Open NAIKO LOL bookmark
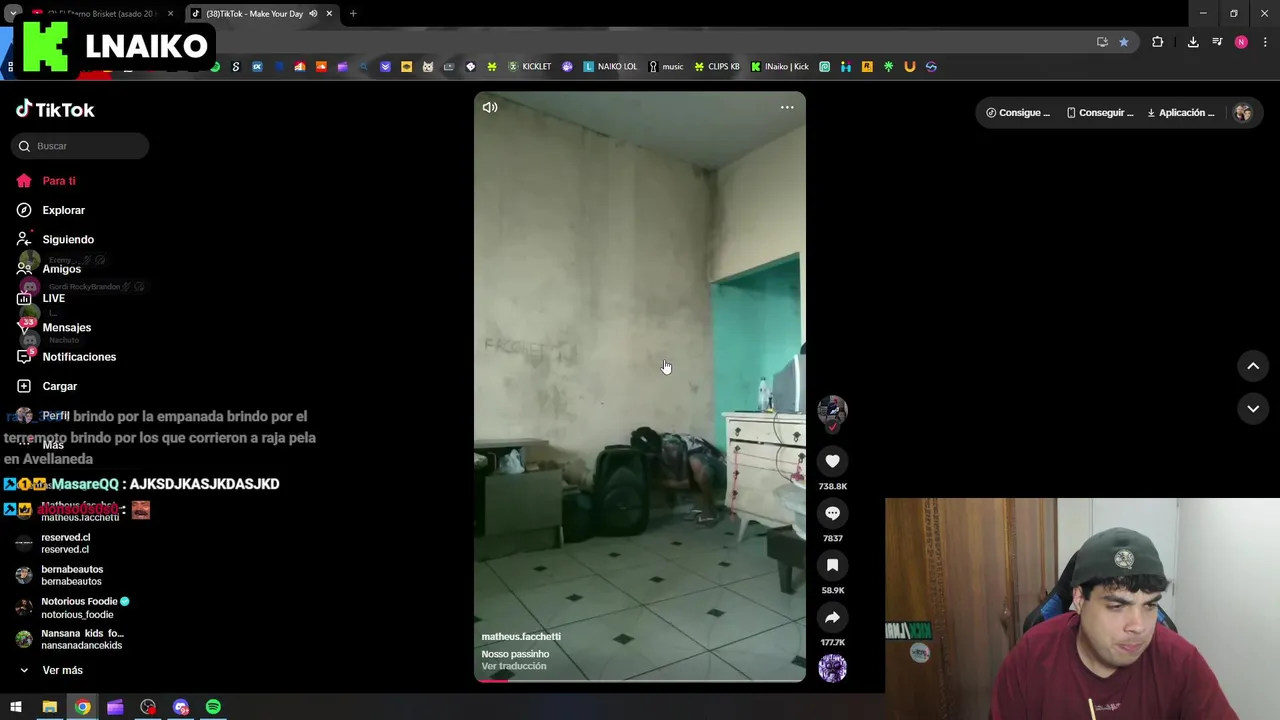 click(610, 67)
